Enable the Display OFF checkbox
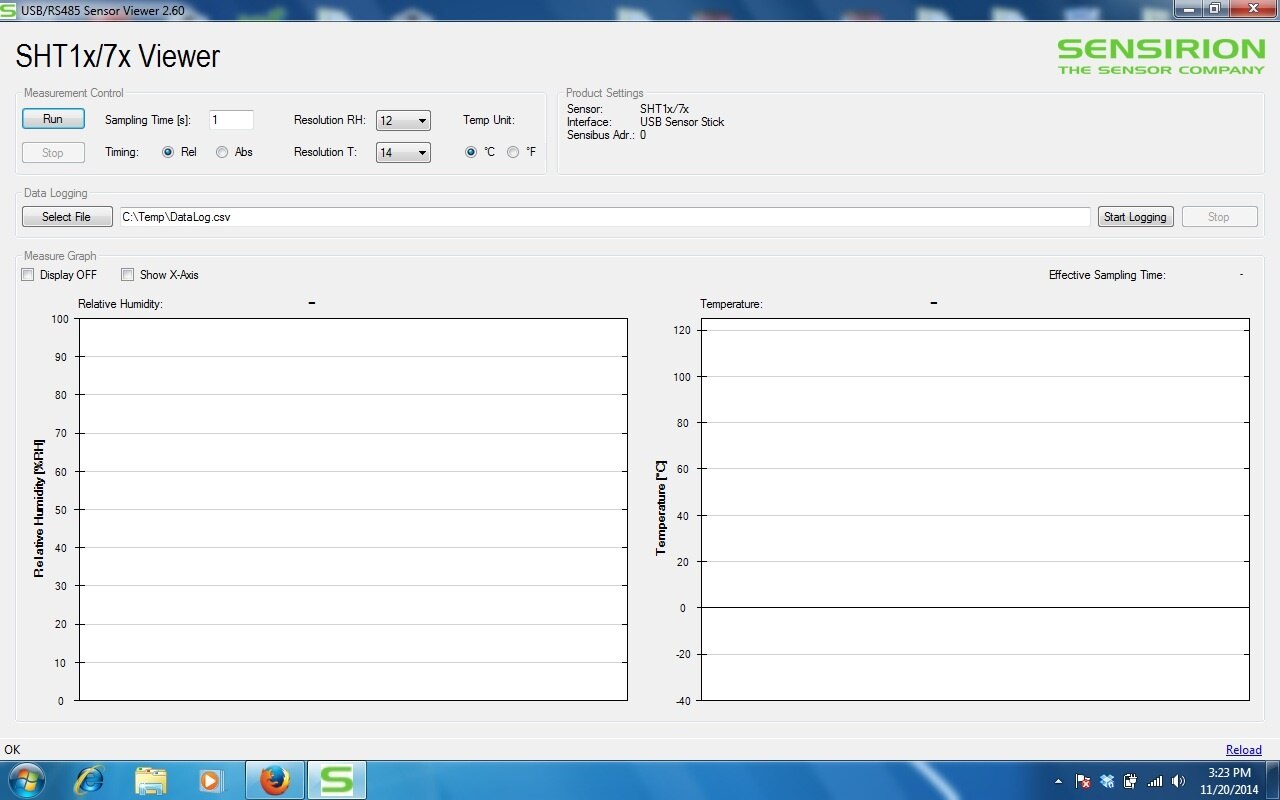 click(28, 275)
